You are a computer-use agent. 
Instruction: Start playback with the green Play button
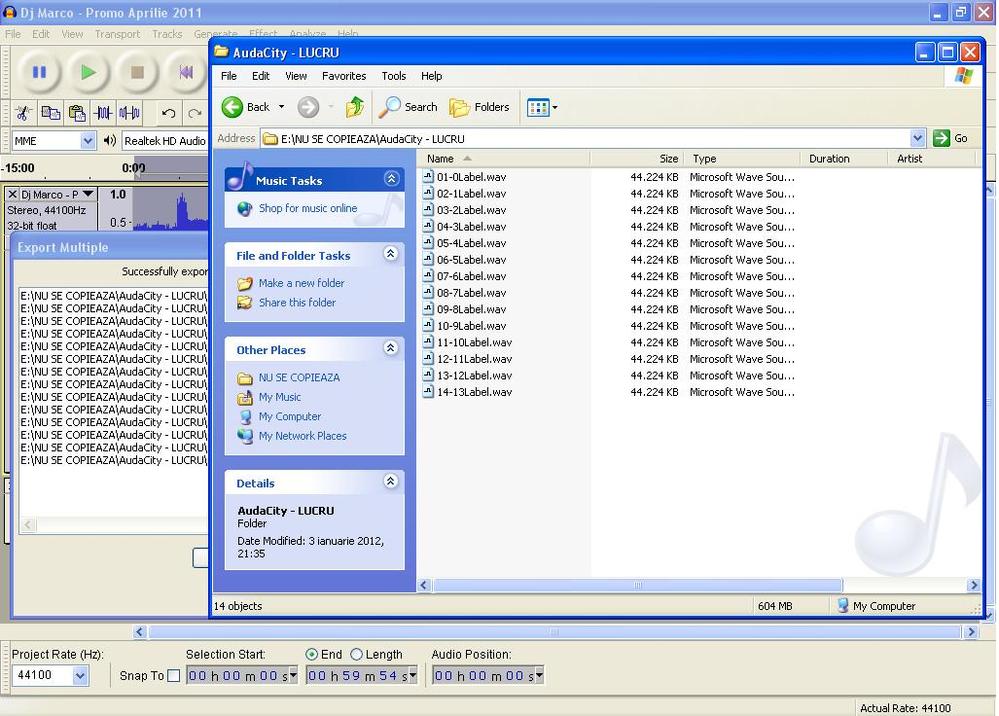click(88, 72)
